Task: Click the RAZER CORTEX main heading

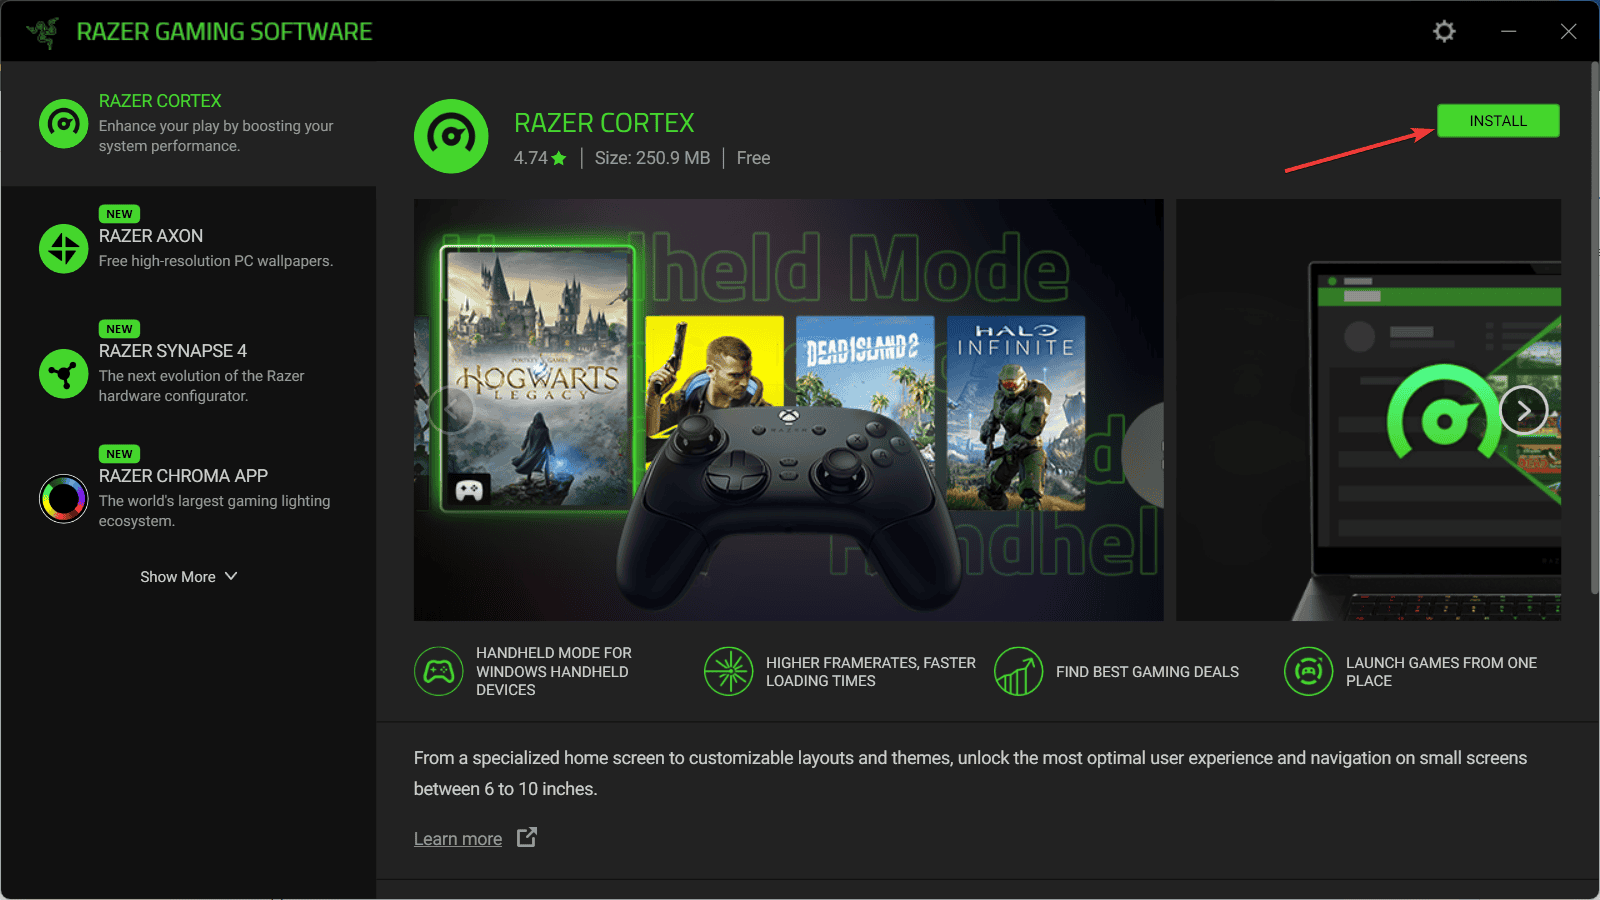Action: [x=604, y=123]
